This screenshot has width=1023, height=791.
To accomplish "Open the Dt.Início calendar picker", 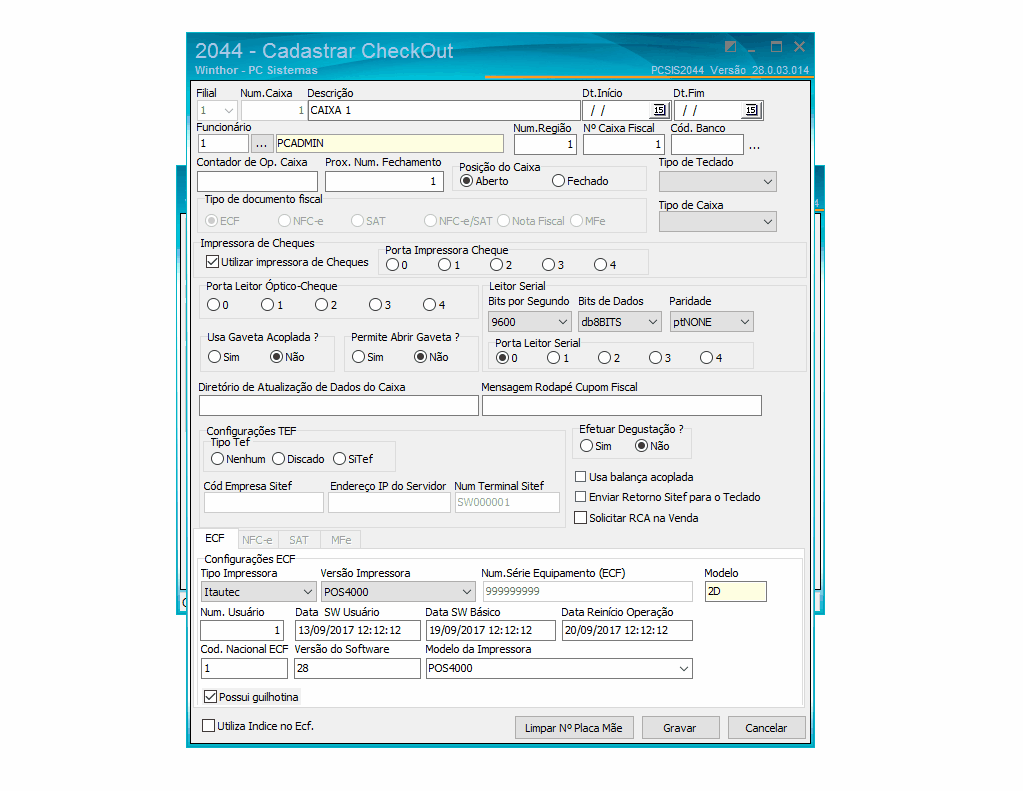I will [659, 110].
